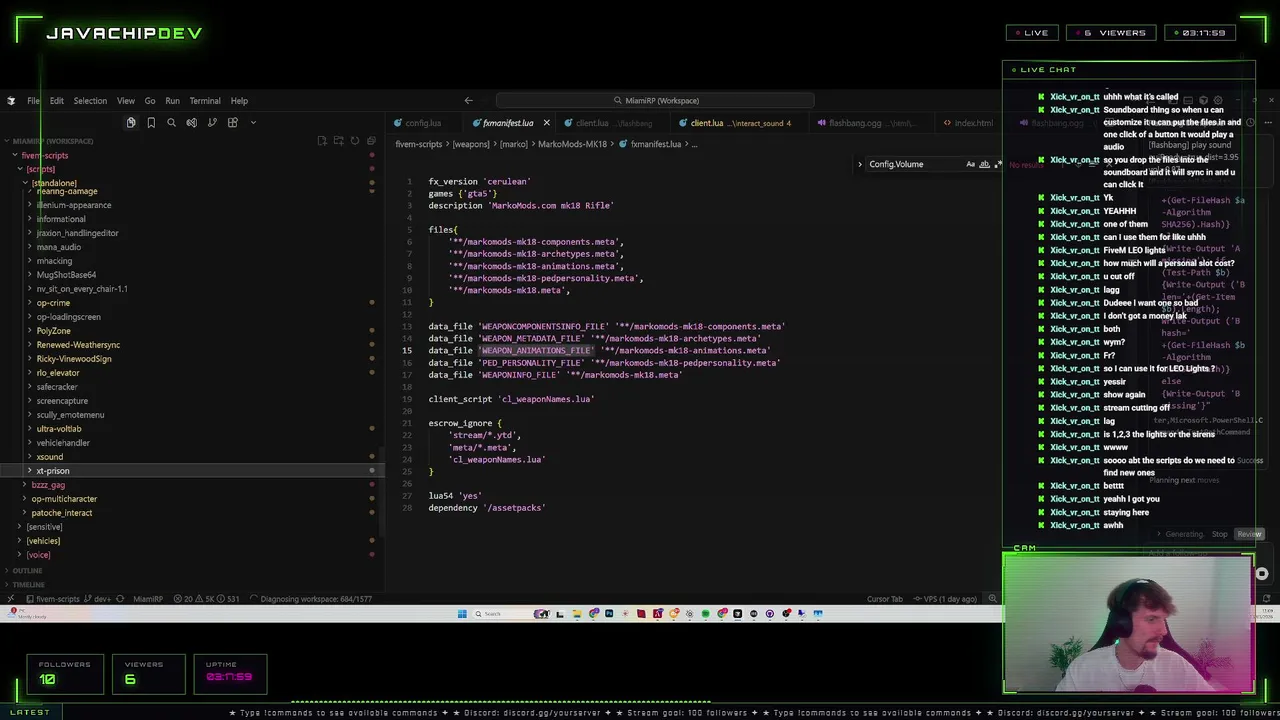Refresh the Explorer file tree

(354, 141)
